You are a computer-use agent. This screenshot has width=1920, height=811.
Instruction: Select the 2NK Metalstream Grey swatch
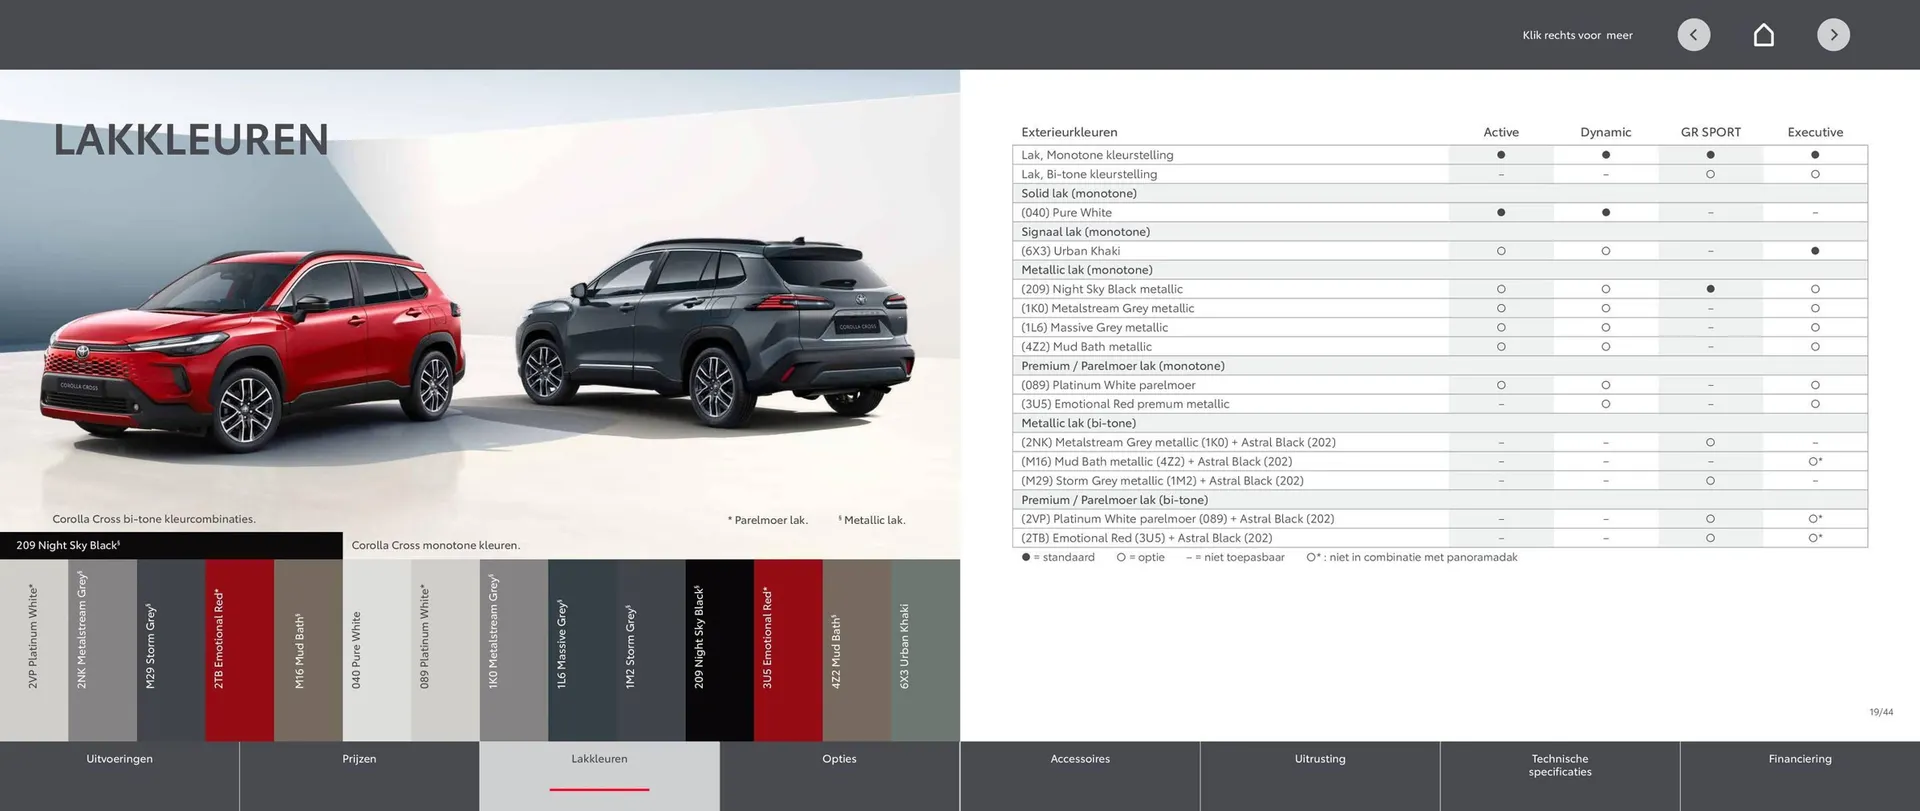[102, 650]
